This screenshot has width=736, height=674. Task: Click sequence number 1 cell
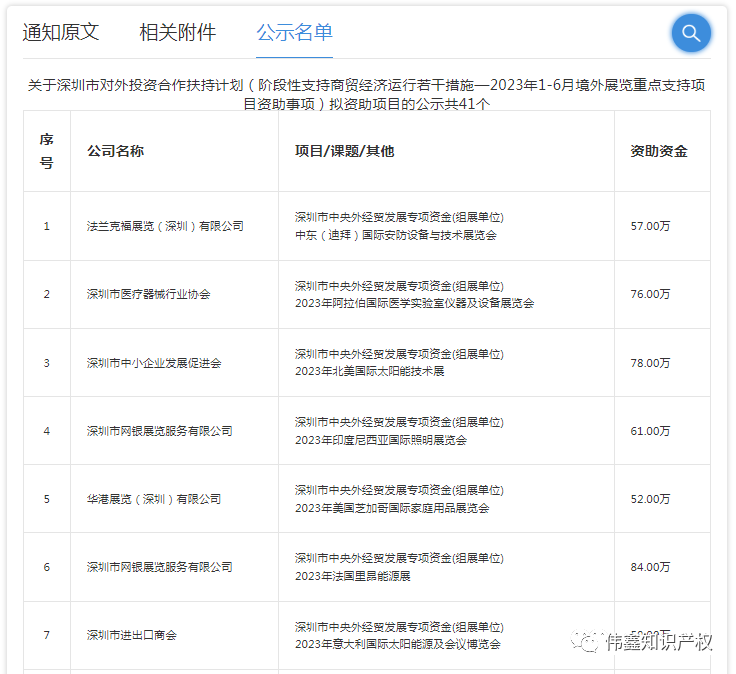(x=46, y=226)
